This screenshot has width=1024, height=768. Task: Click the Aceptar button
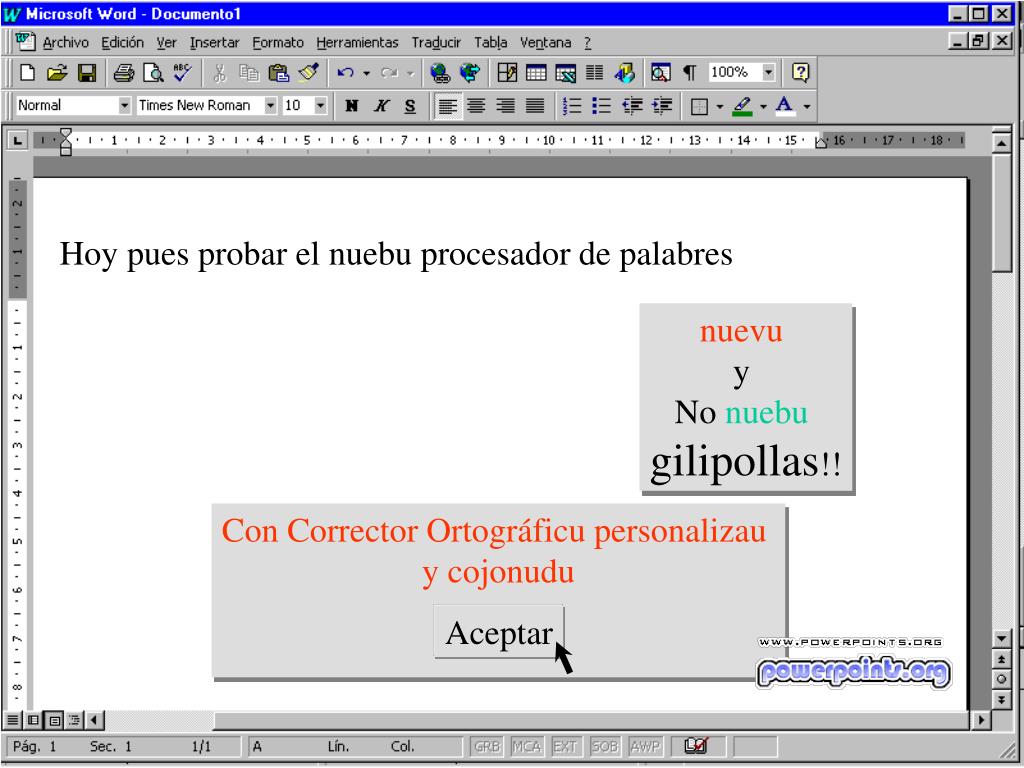tap(498, 632)
